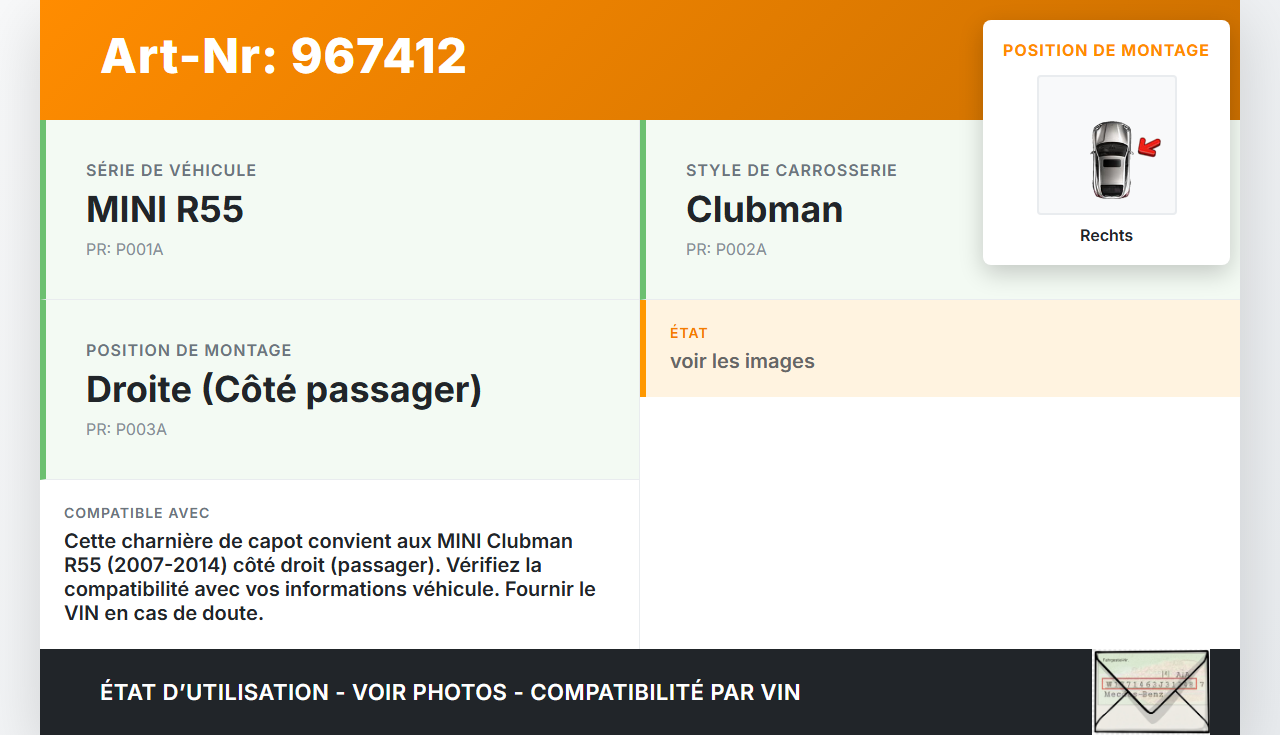Click the orange ÉTAT label
1280x736 pixels.
pos(689,333)
